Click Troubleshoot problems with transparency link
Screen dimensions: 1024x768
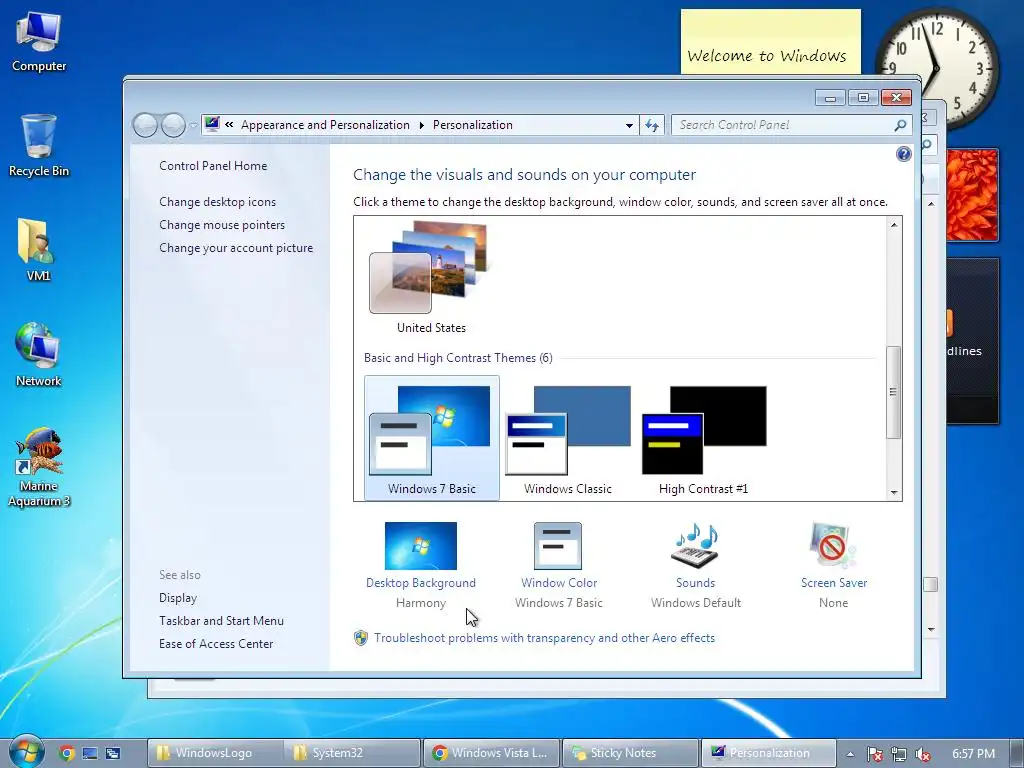545,638
